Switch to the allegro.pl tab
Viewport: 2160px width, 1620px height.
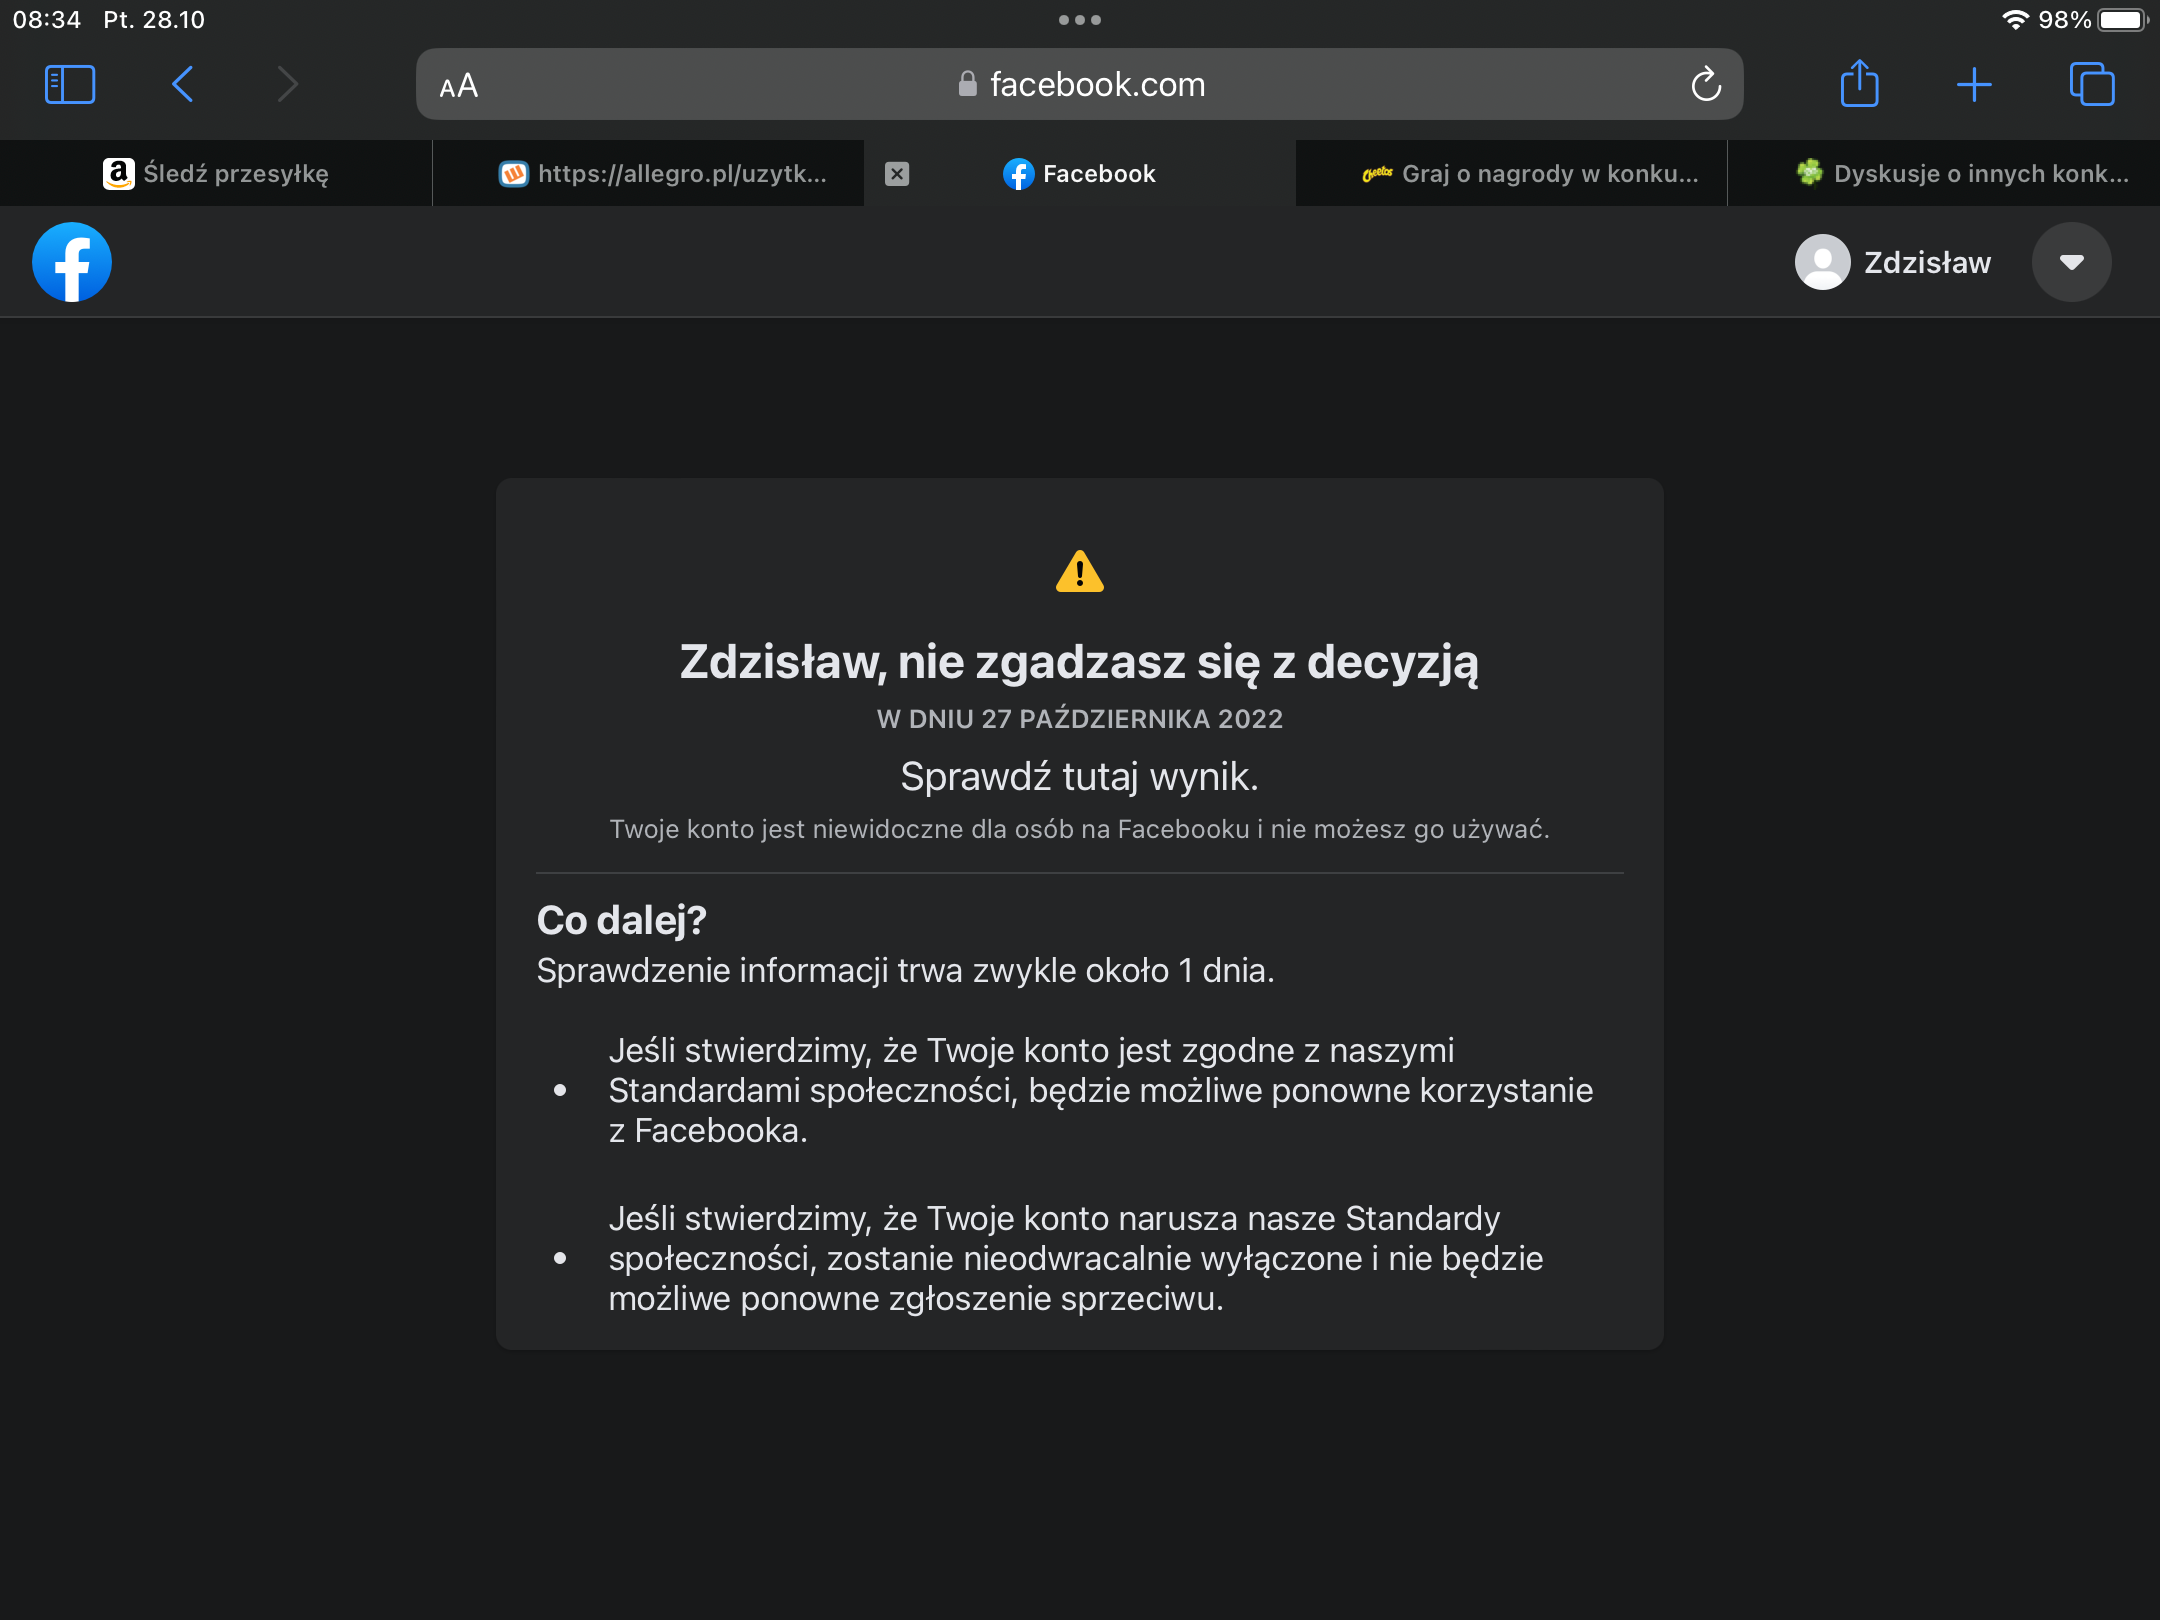(x=663, y=174)
